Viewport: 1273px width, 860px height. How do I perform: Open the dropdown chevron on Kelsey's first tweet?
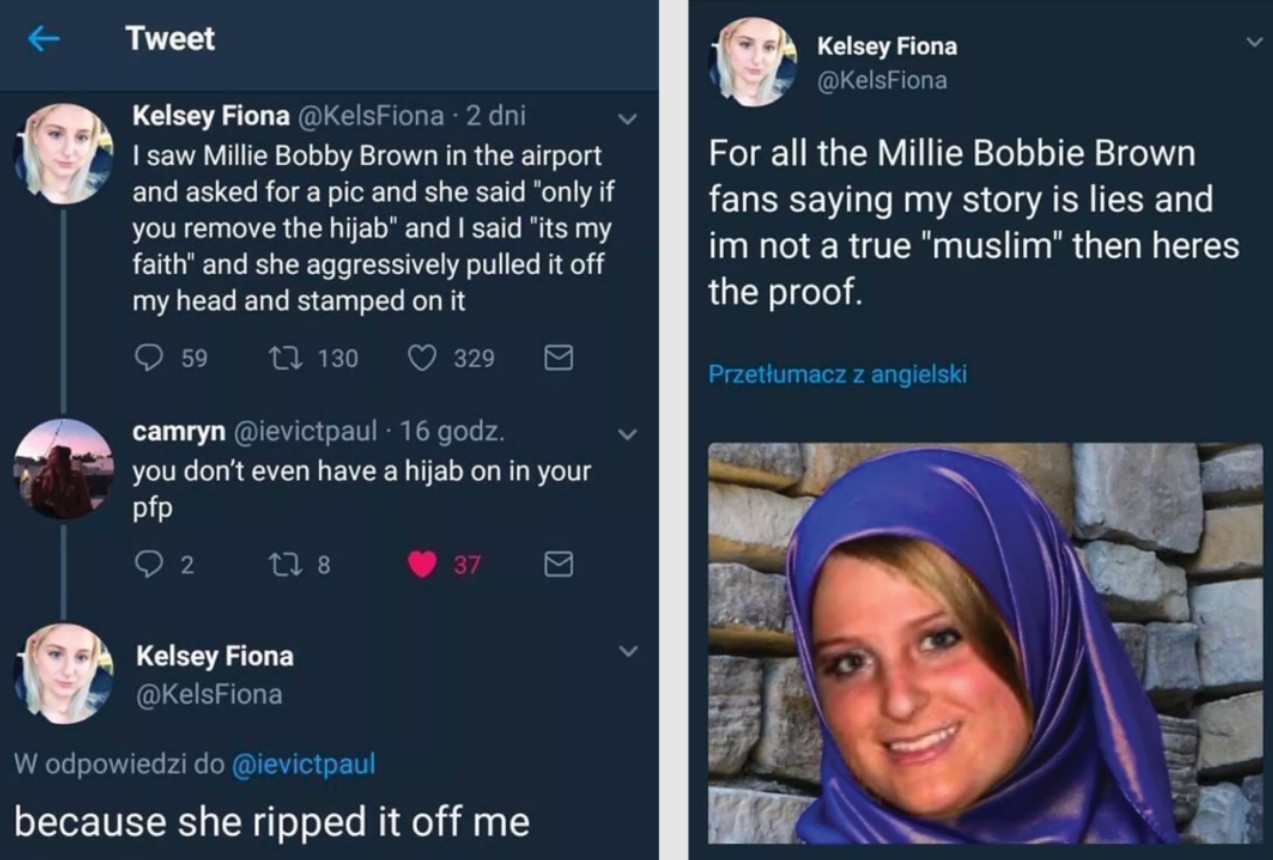(x=628, y=118)
